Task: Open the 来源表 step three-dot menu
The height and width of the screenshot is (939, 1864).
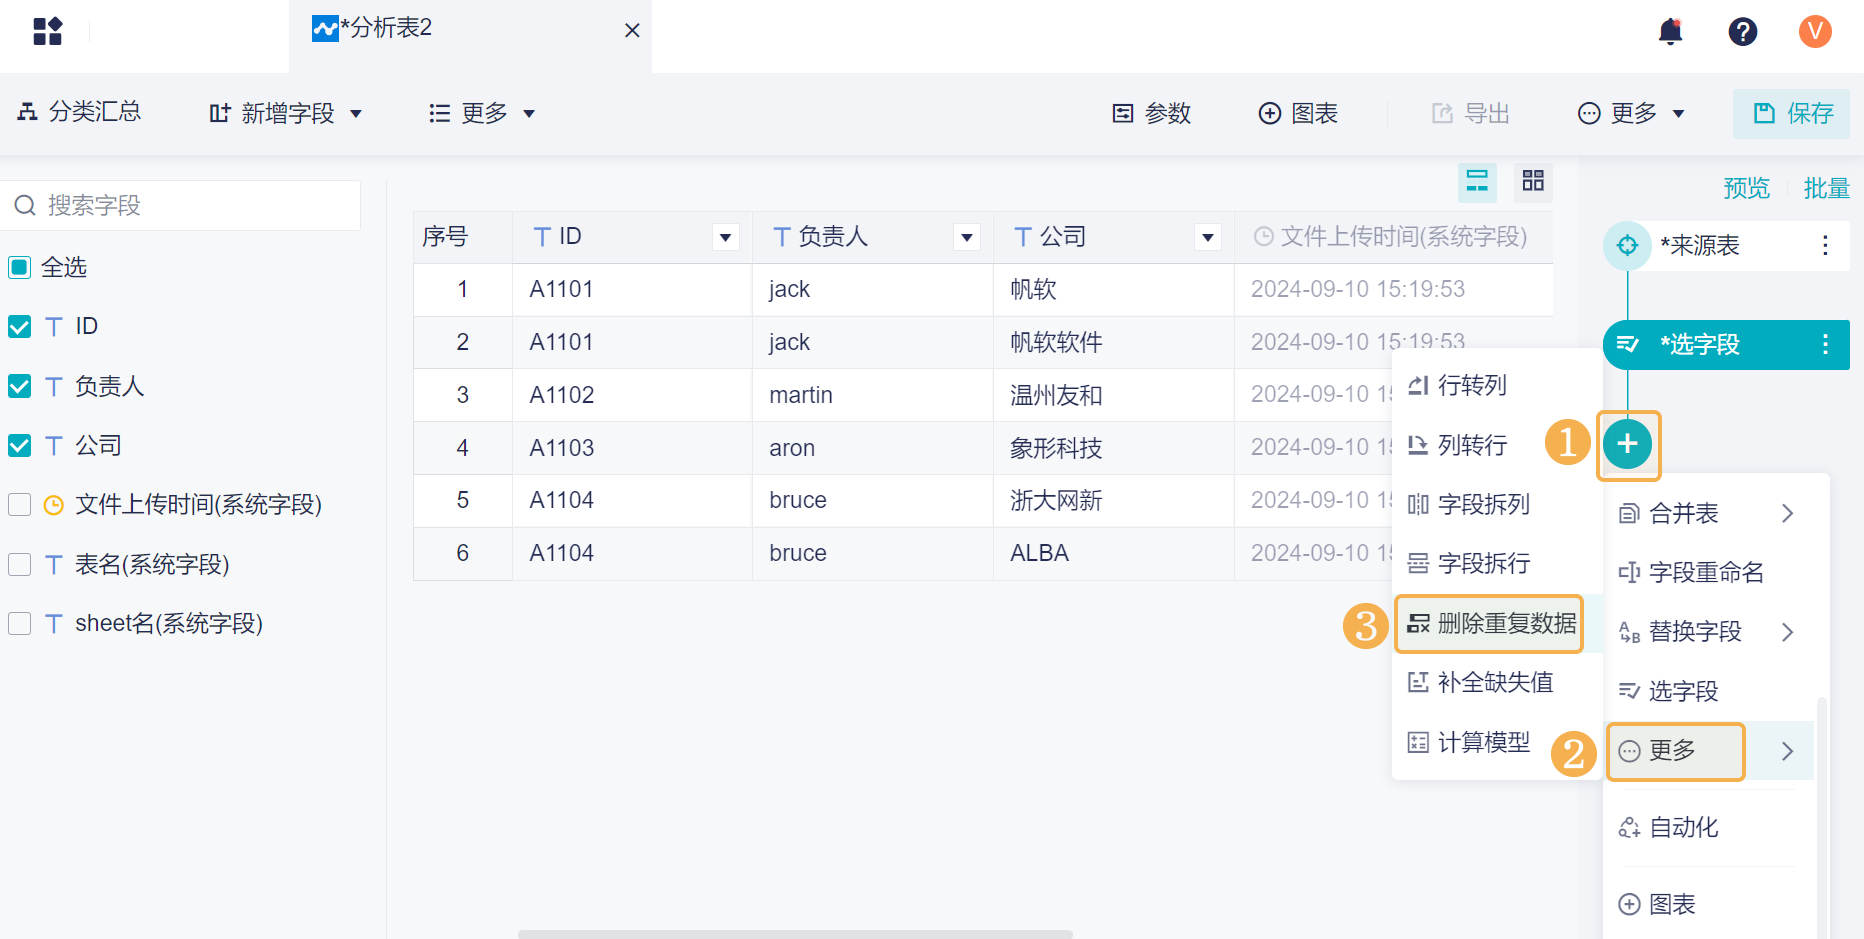Action: [x=1825, y=246]
